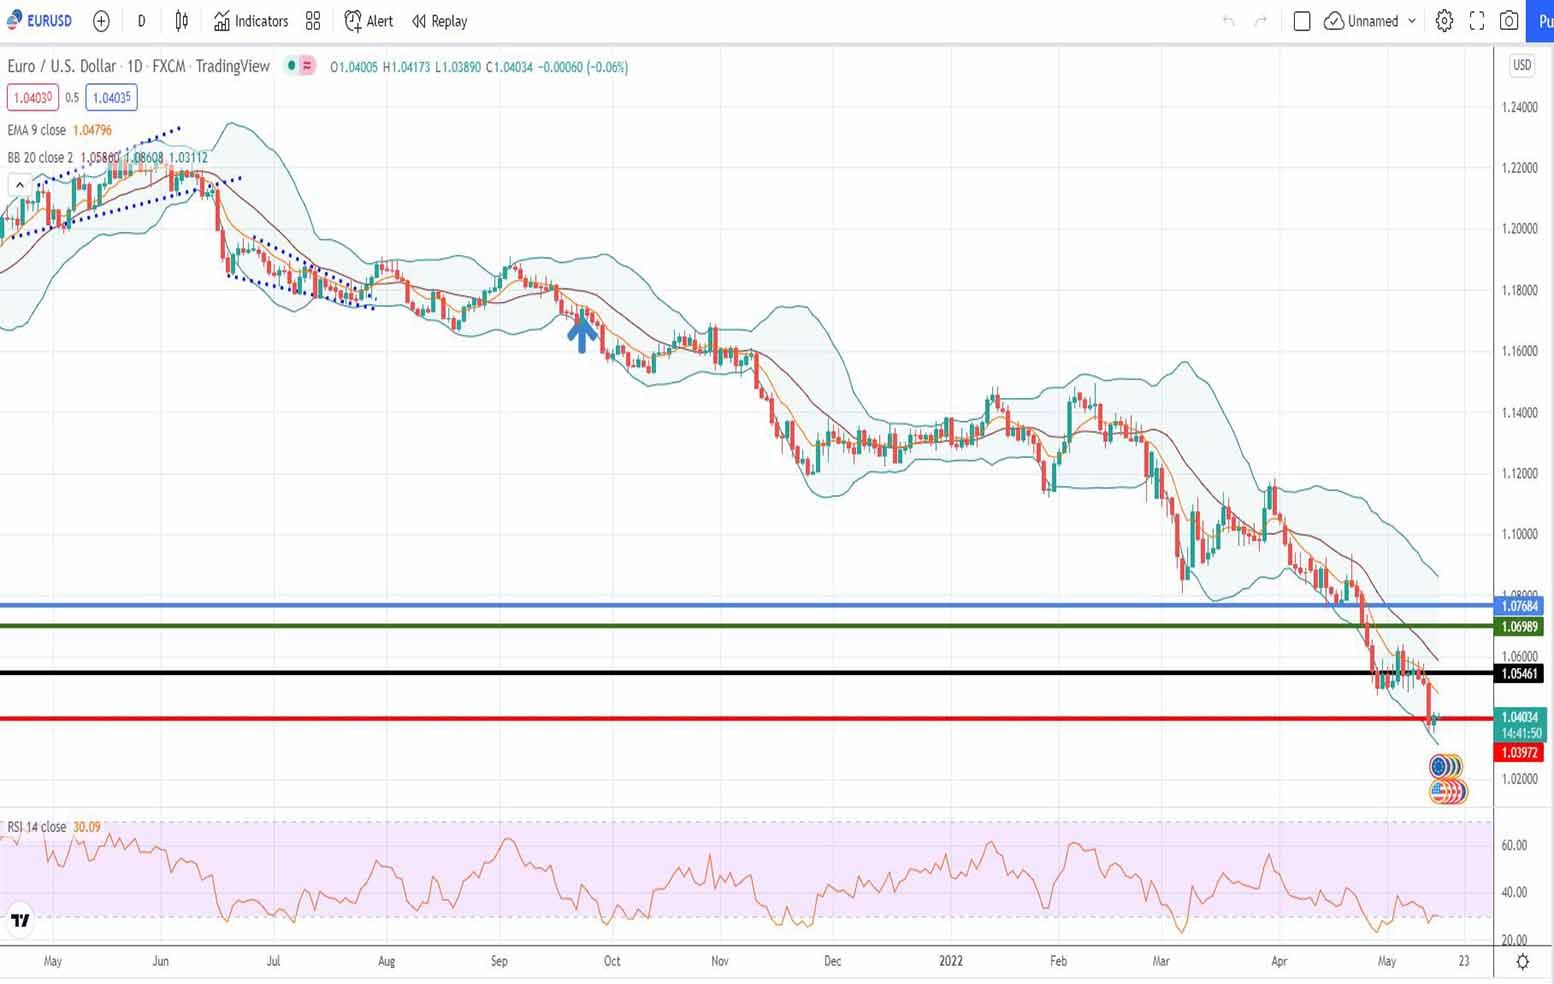Collapse the indicator legend with the chevron

click(x=19, y=185)
